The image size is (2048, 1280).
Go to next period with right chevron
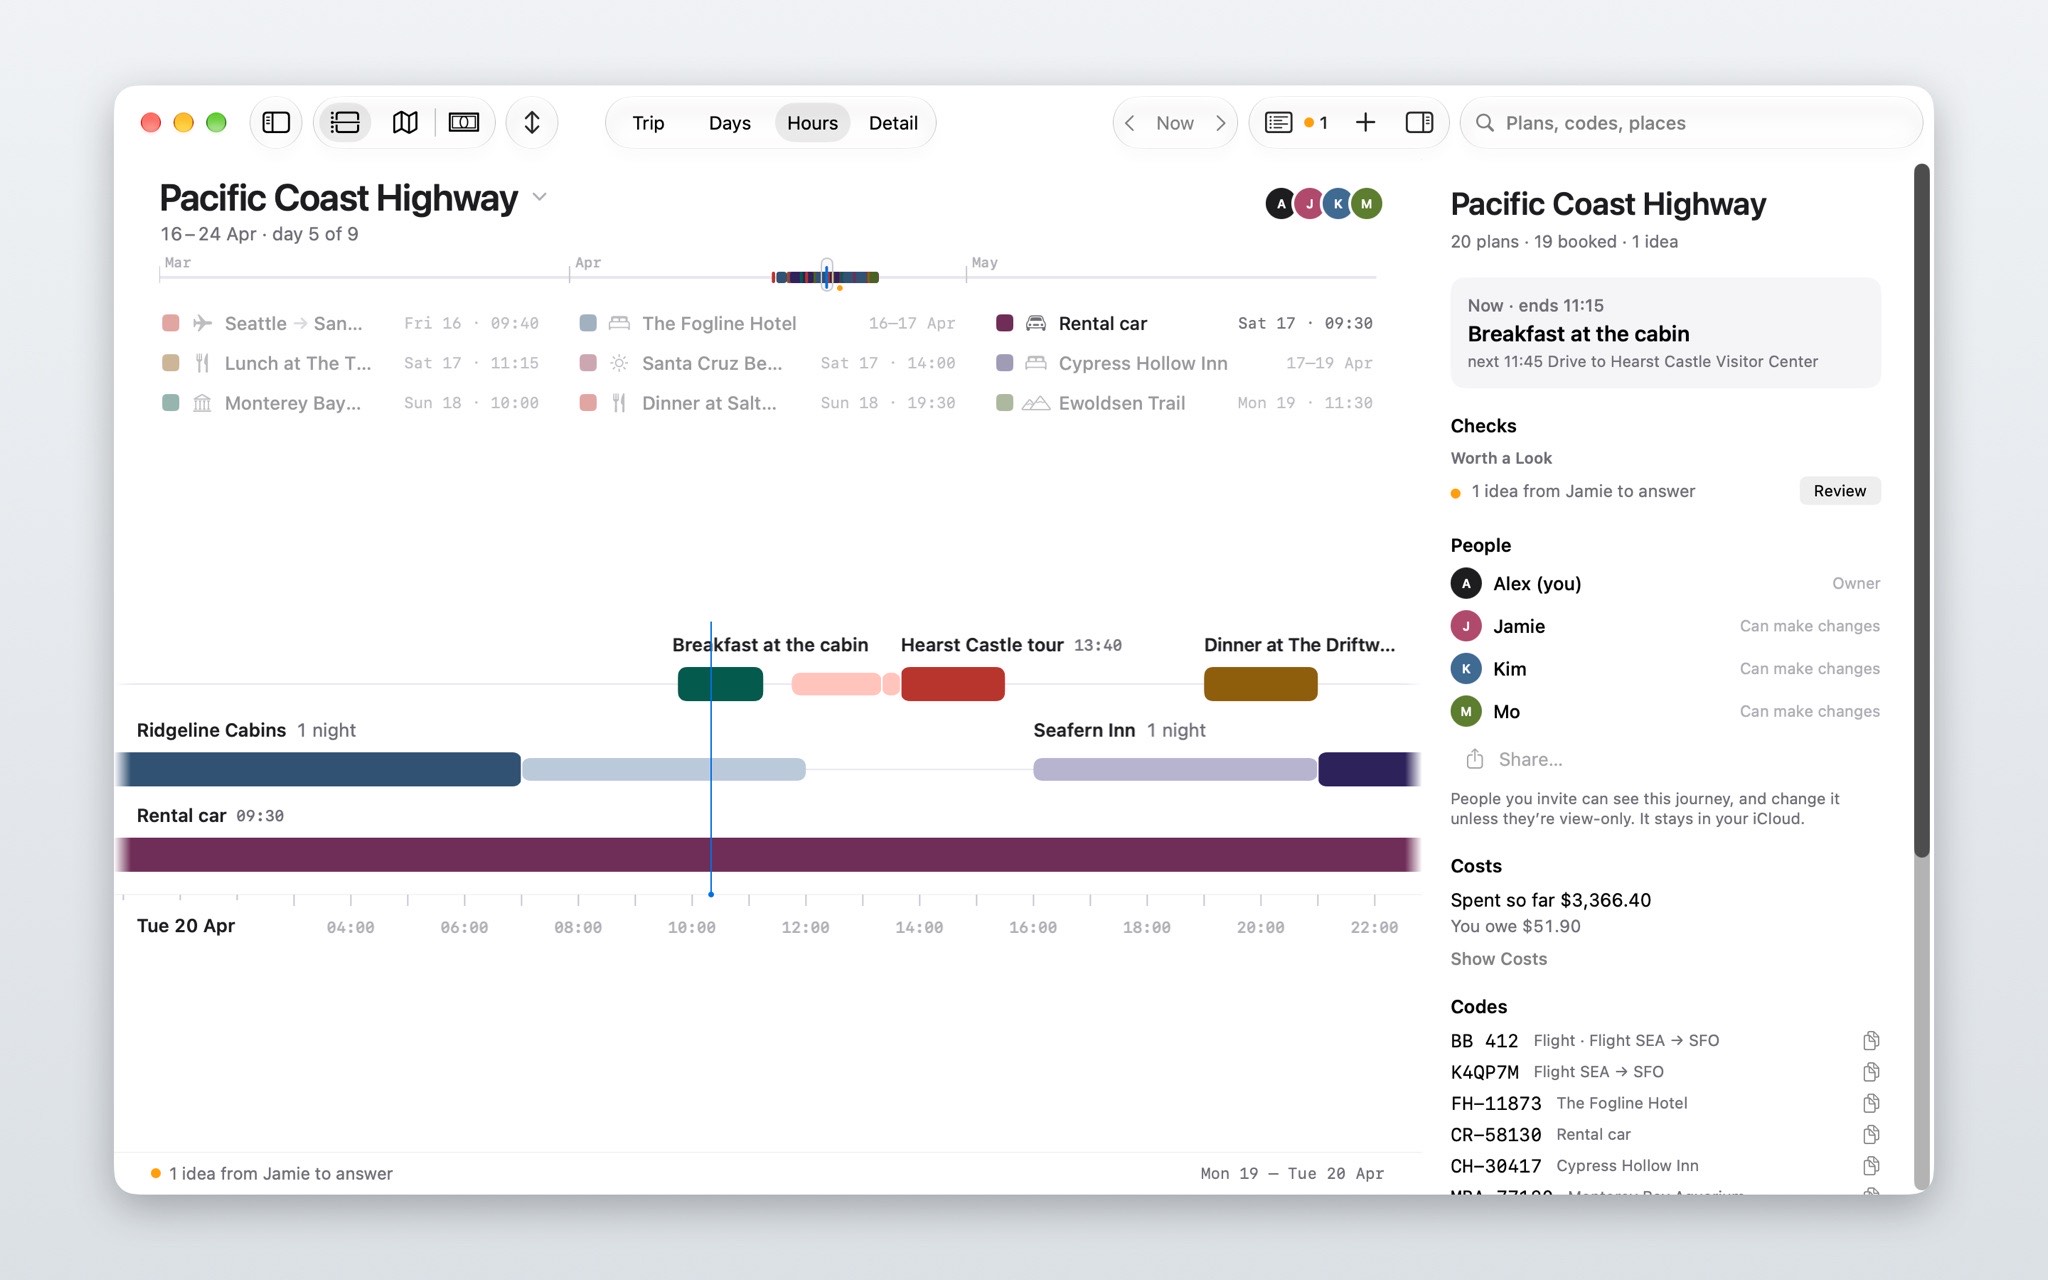pyautogui.click(x=1220, y=123)
